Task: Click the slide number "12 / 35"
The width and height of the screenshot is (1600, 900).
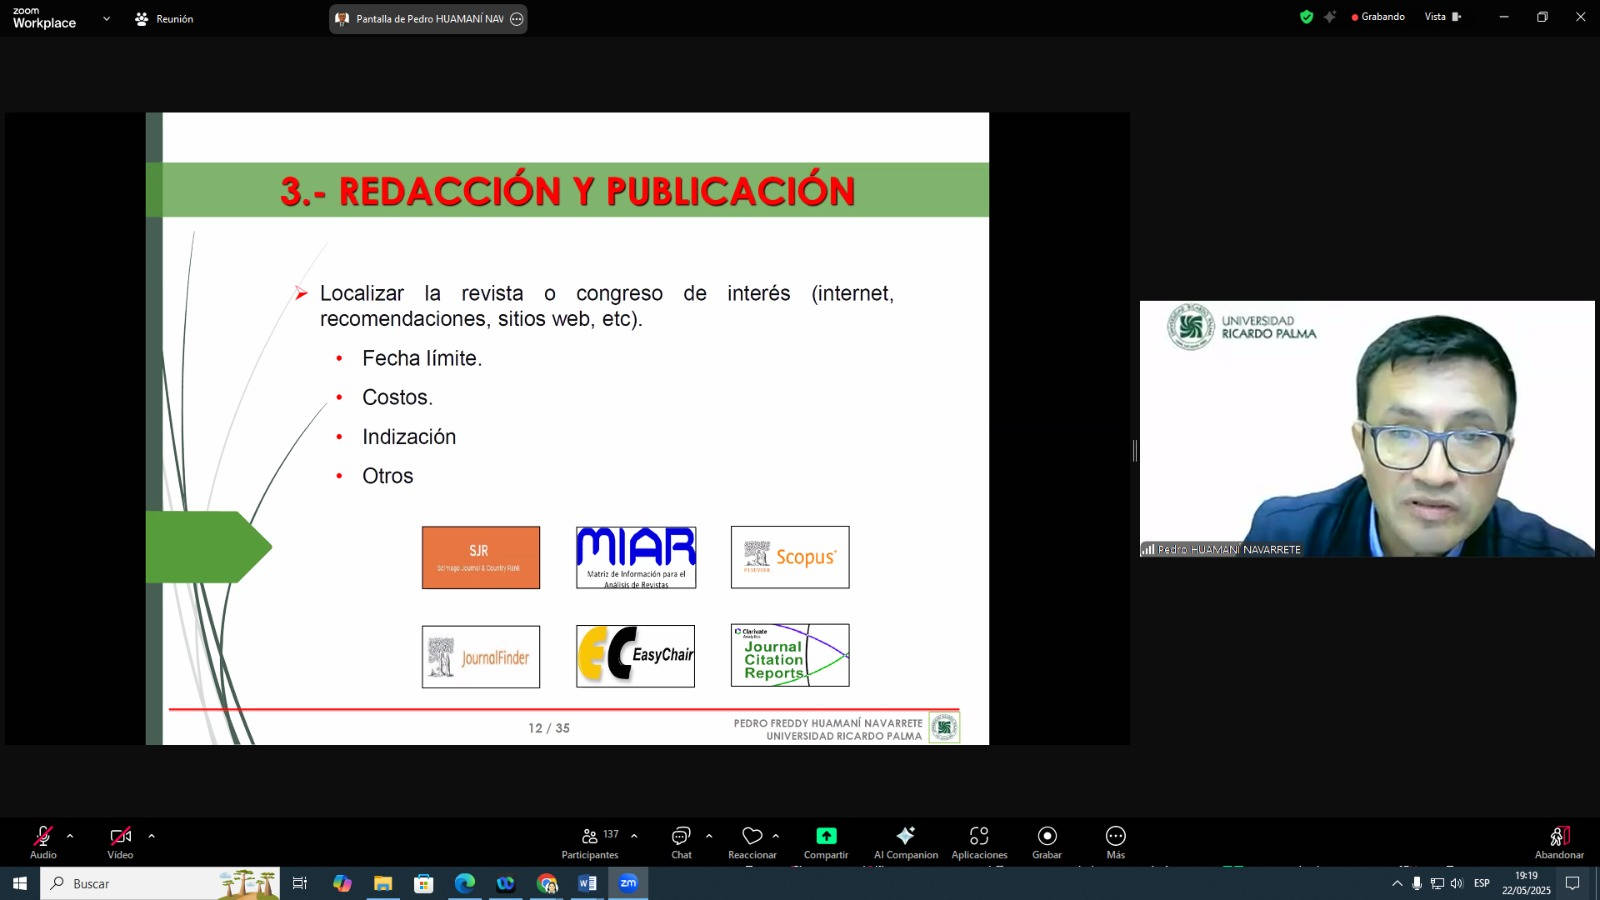Action: 549,728
